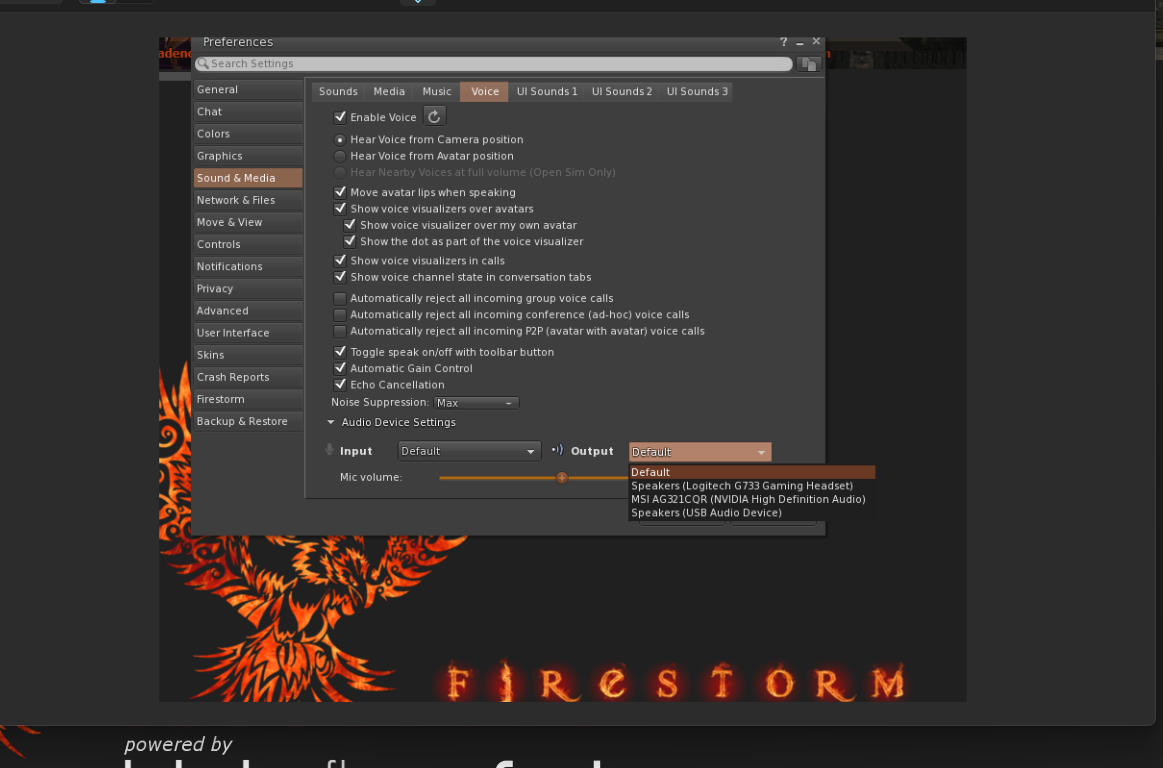
Task: Click the help question mark icon
Action: pyautogui.click(x=783, y=42)
